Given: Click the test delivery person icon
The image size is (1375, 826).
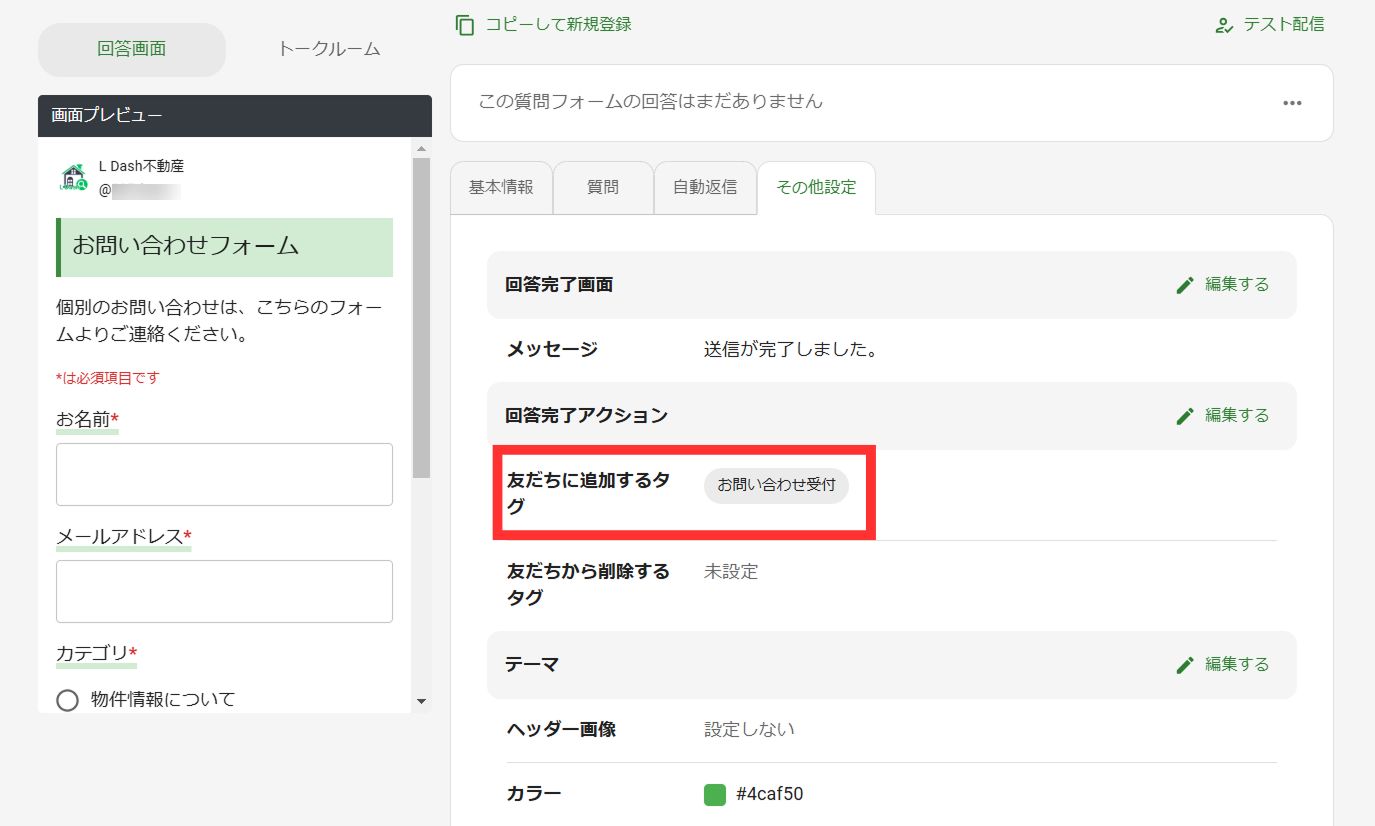Looking at the screenshot, I should coord(1224,25).
